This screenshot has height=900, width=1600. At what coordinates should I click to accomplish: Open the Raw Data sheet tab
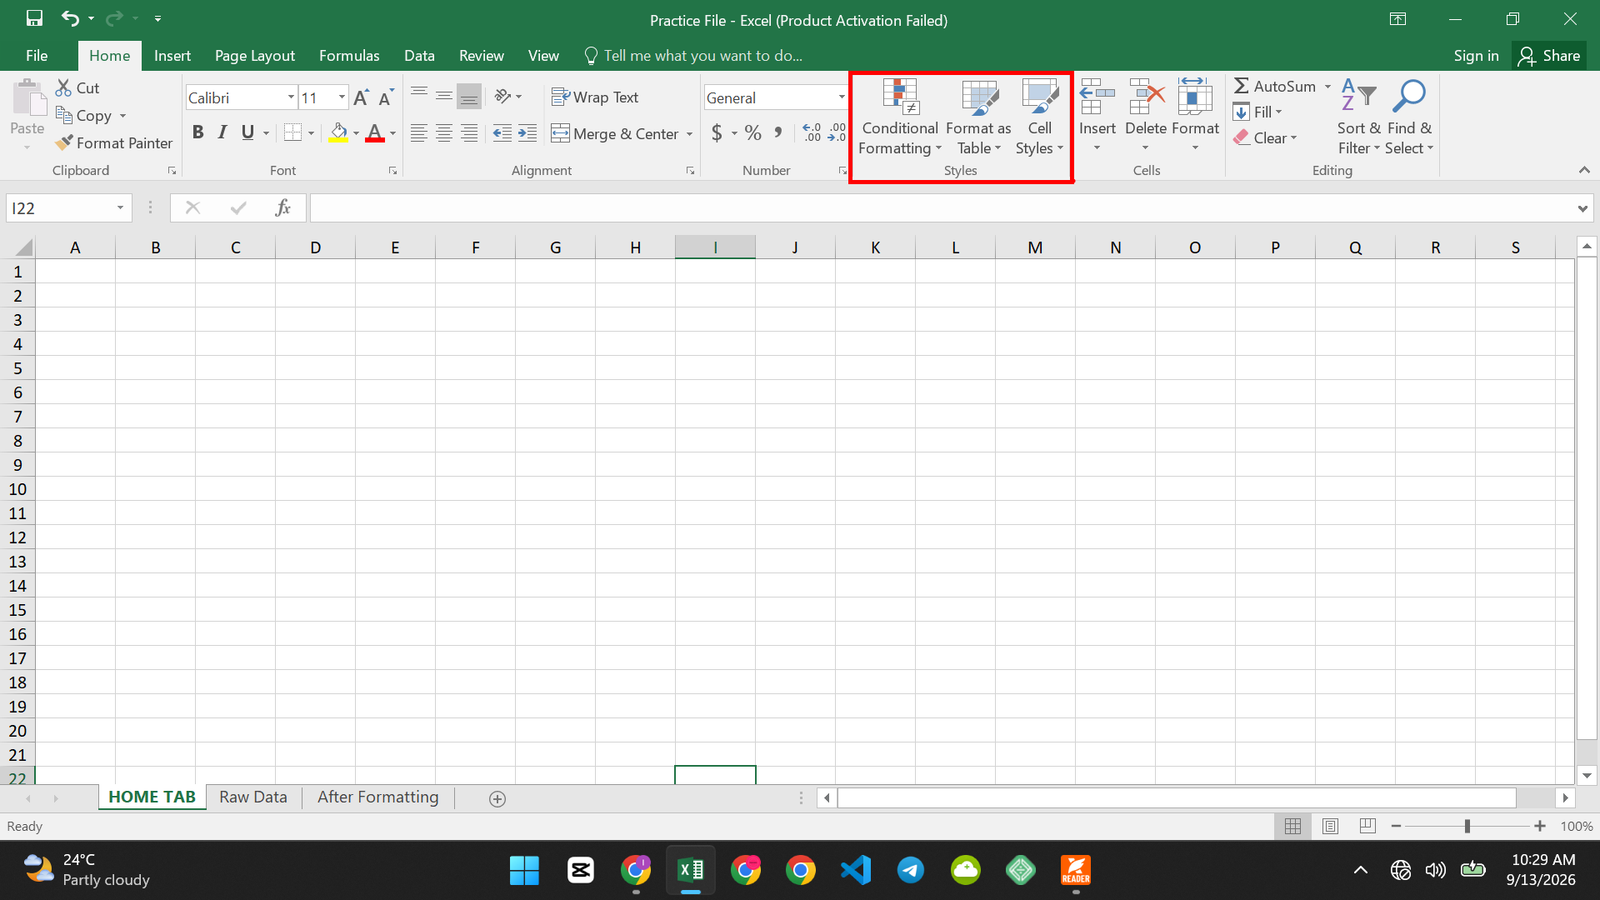(x=253, y=797)
